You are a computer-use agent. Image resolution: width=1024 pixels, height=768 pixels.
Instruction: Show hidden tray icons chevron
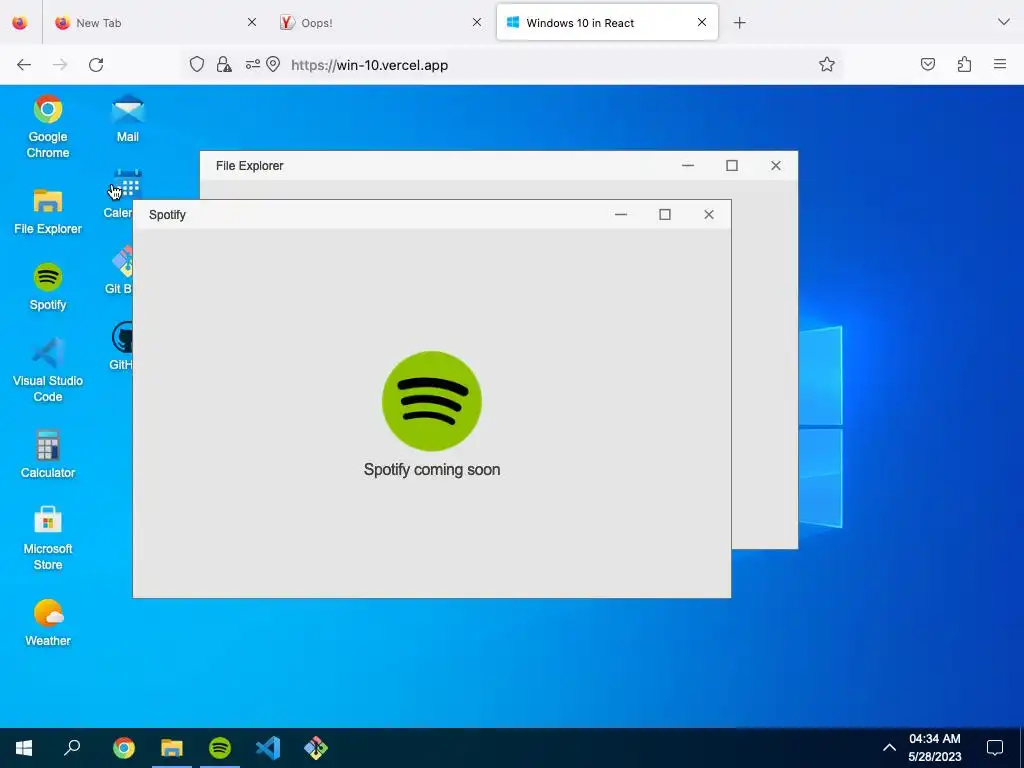coord(889,748)
